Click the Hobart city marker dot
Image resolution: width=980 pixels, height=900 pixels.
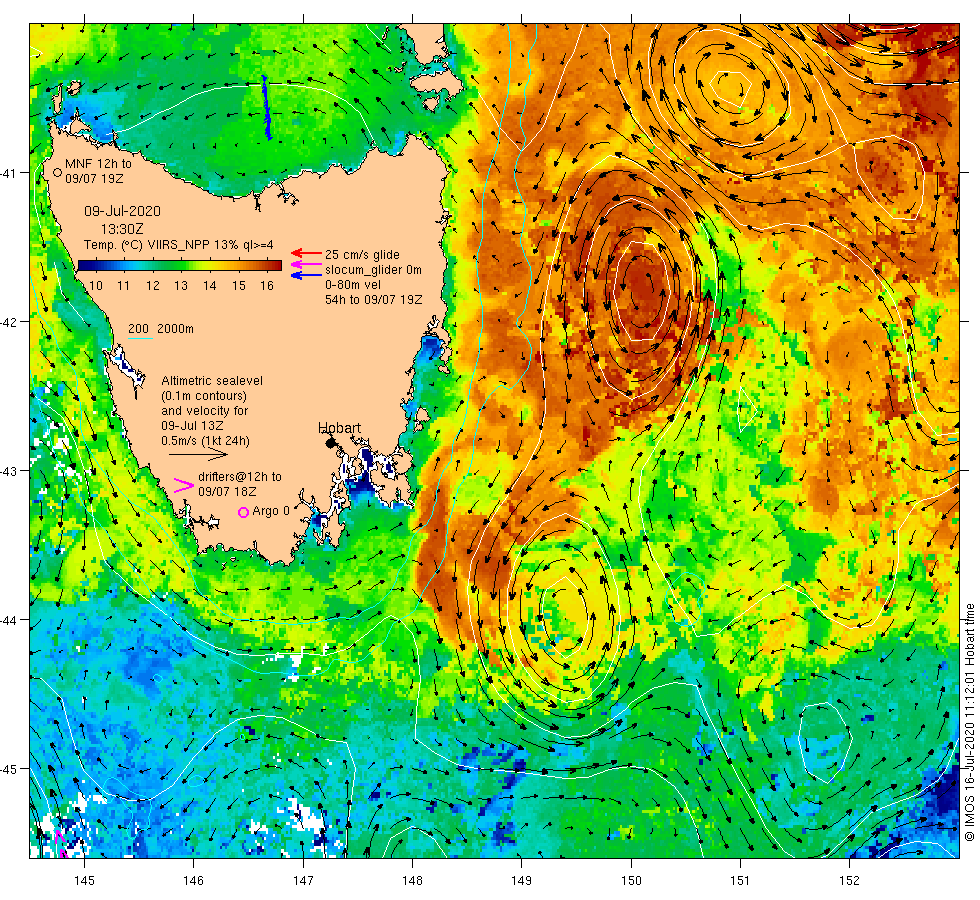[x=331, y=443]
